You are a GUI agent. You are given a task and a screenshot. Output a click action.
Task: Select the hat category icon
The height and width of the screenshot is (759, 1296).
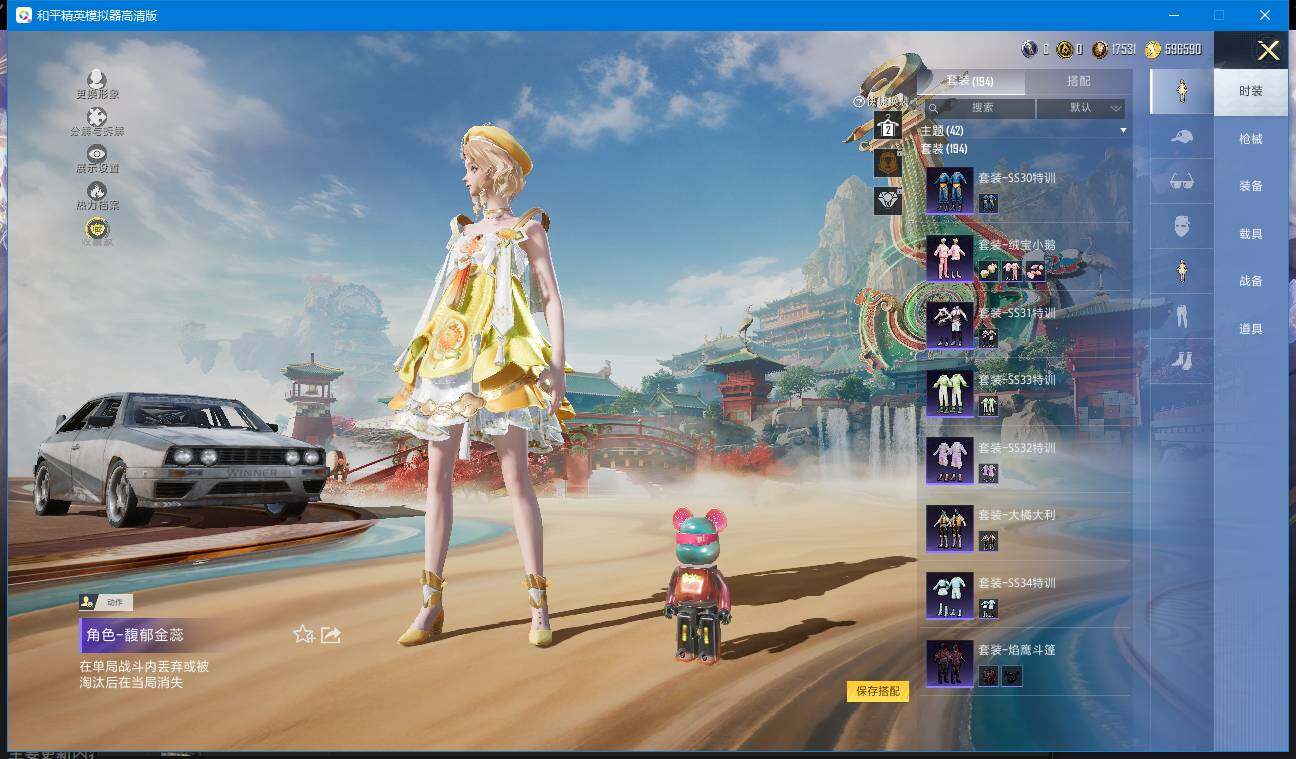tap(1181, 137)
